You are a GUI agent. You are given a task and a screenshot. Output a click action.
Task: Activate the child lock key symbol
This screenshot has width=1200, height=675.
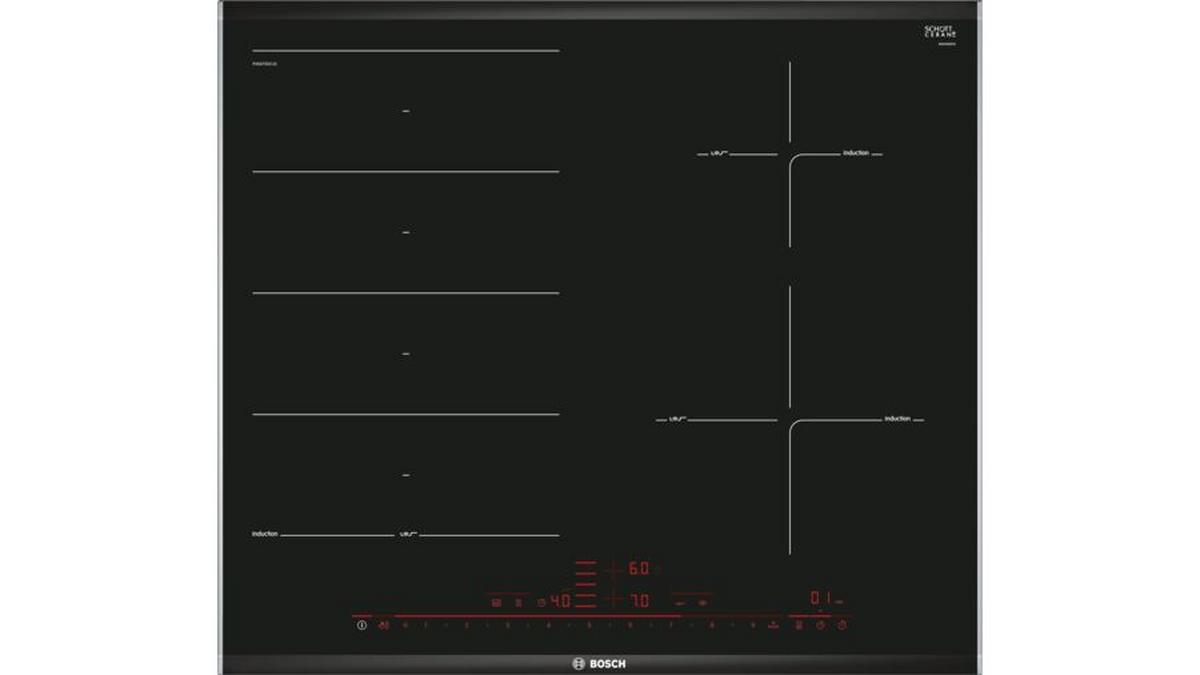click(x=383, y=625)
